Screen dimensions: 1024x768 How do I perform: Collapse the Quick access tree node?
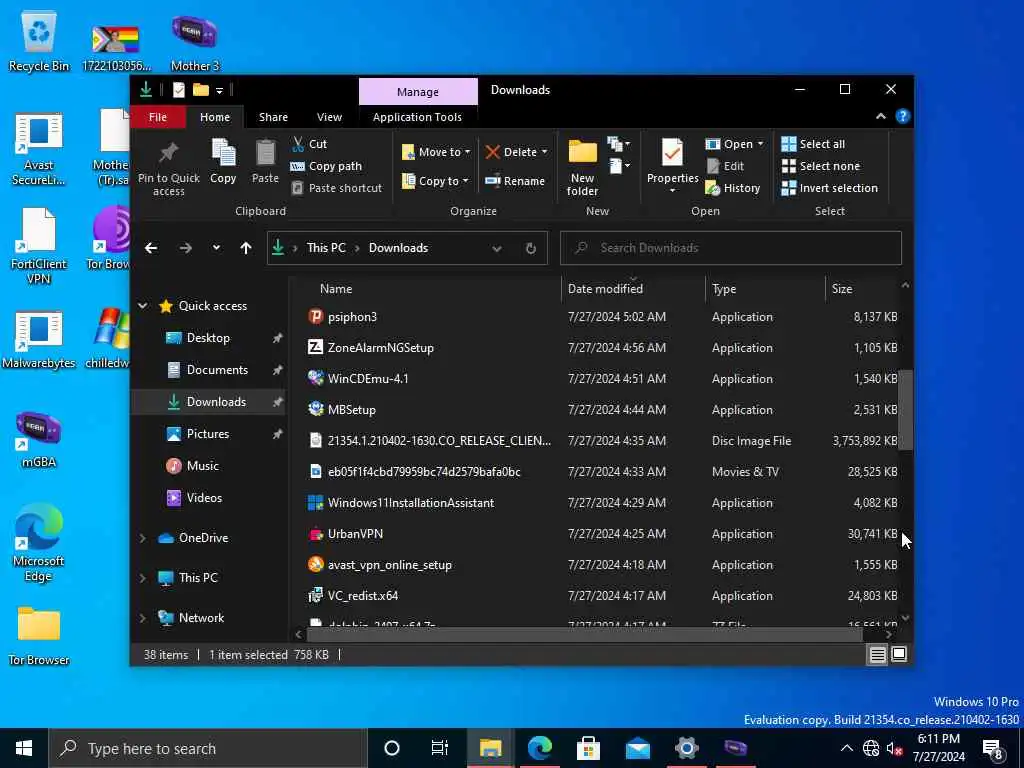coord(143,306)
